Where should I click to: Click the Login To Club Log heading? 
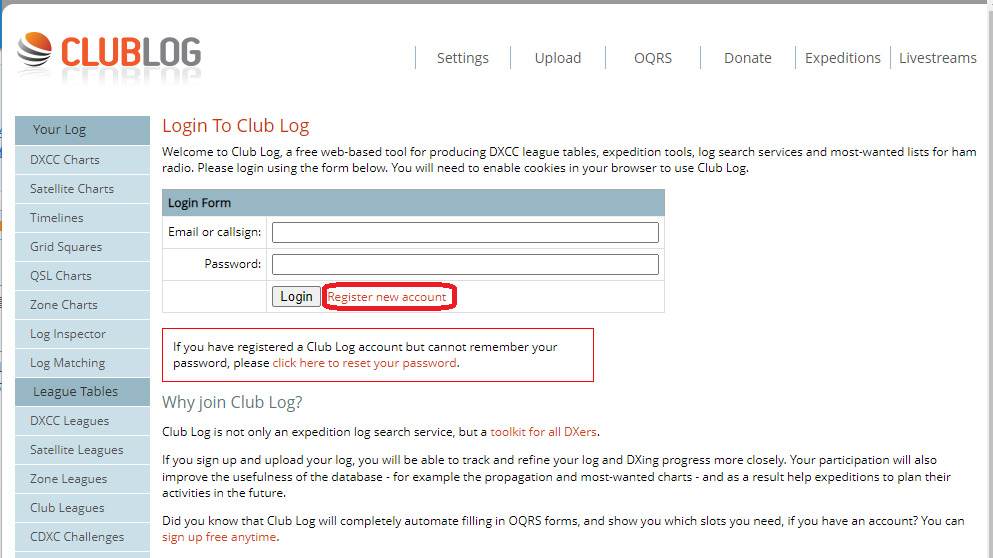[x=236, y=126]
